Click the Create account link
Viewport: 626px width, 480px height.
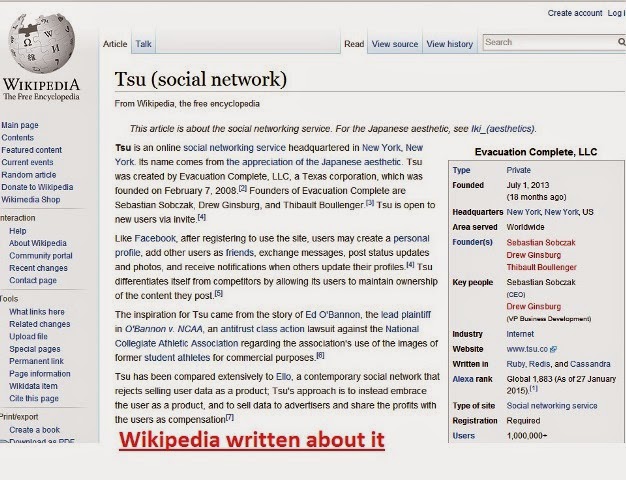575,13
